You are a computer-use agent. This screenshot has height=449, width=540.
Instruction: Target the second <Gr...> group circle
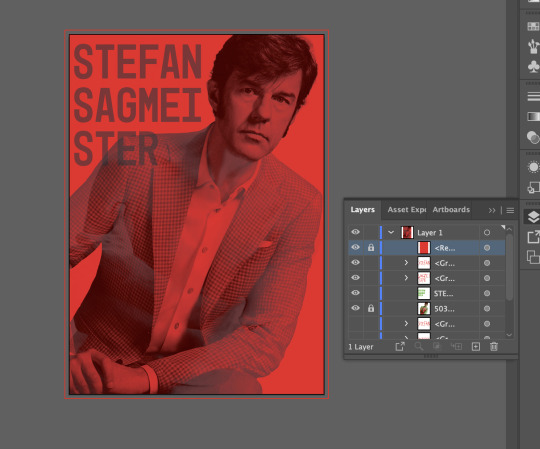point(487,278)
